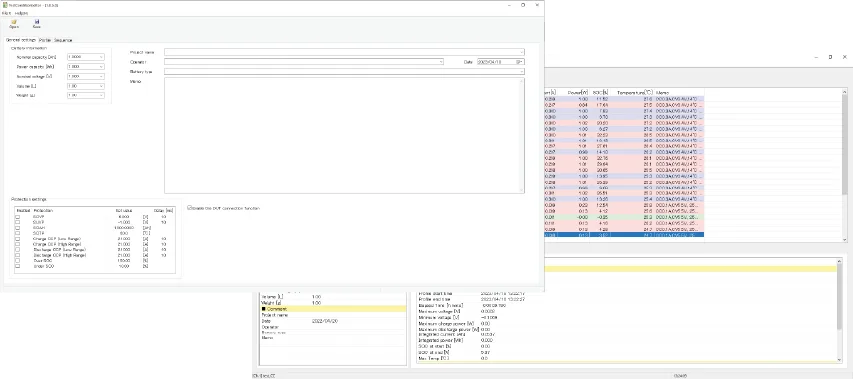Image resolution: width=853 pixels, height=380 pixels.
Task: Enable the SOAH protection checkbox
Action: [17, 228]
